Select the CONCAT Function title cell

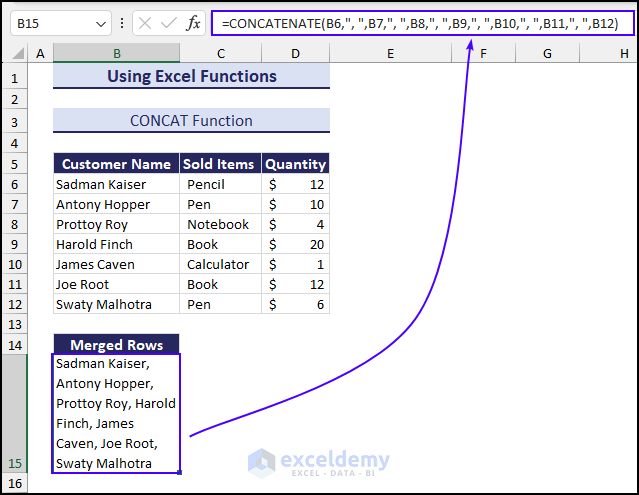pyautogui.click(x=191, y=121)
